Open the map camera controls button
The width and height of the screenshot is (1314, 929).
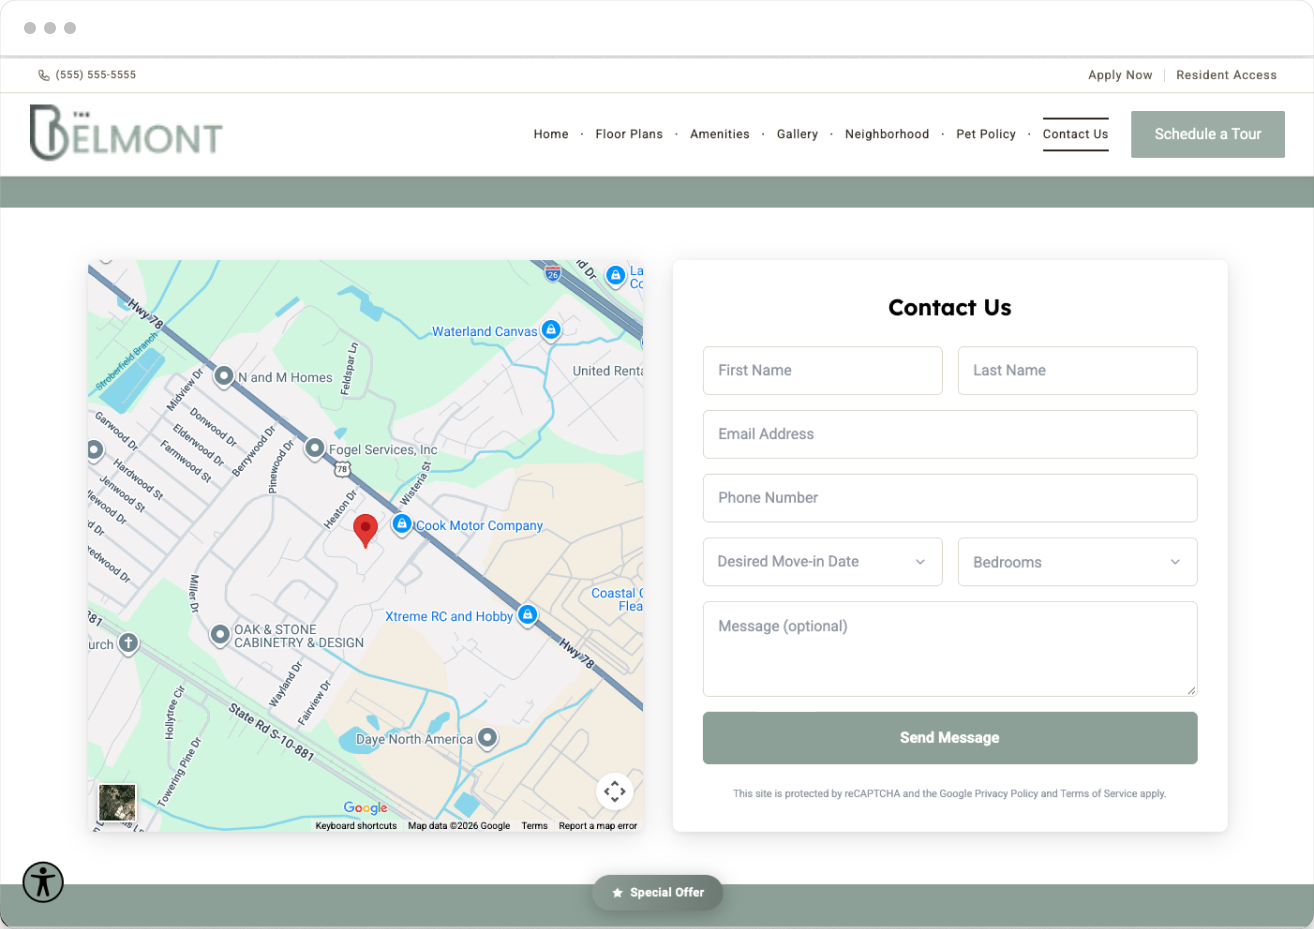[615, 791]
